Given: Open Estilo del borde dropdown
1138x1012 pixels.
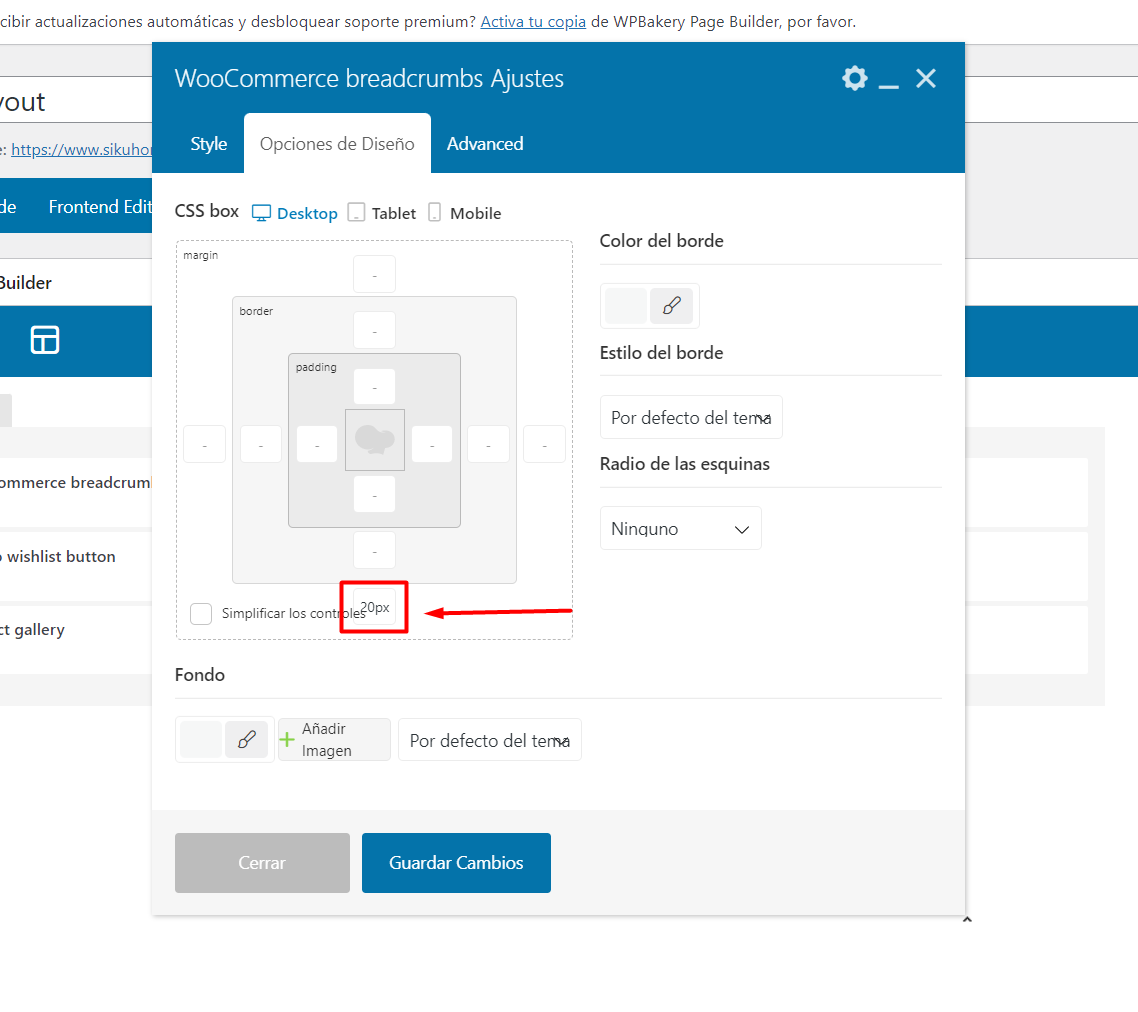Looking at the screenshot, I should [691, 417].
